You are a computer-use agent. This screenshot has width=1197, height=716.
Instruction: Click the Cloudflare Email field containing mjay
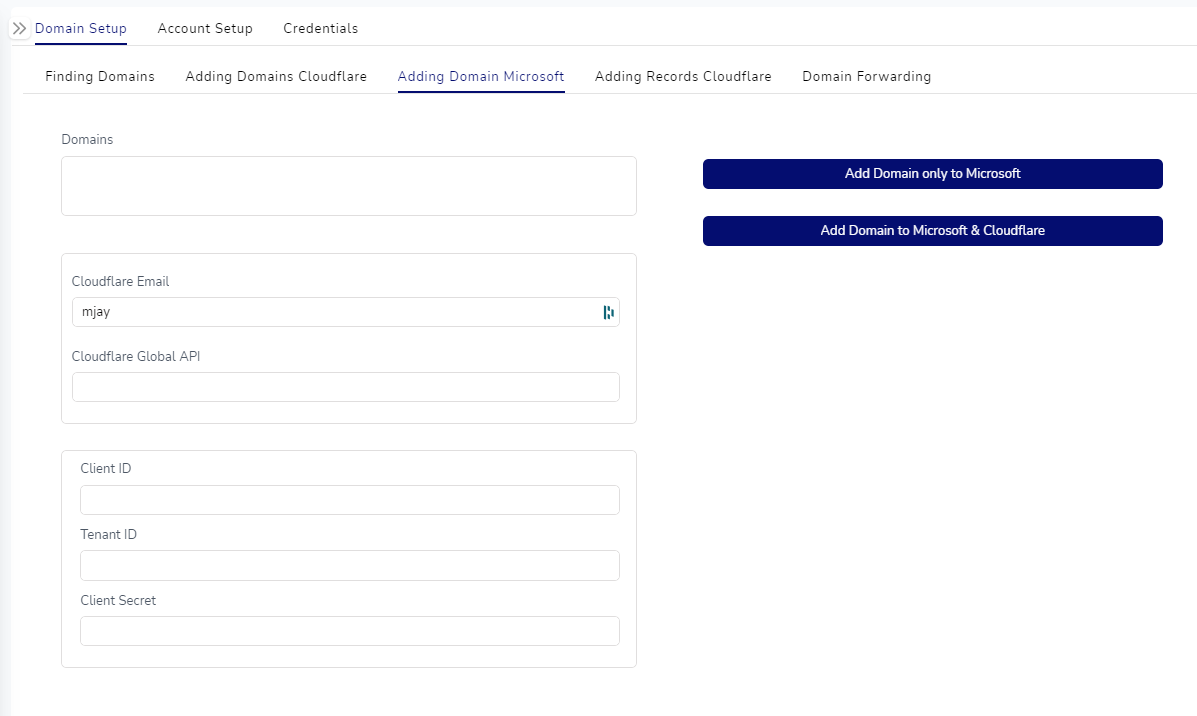click(346, 312)
